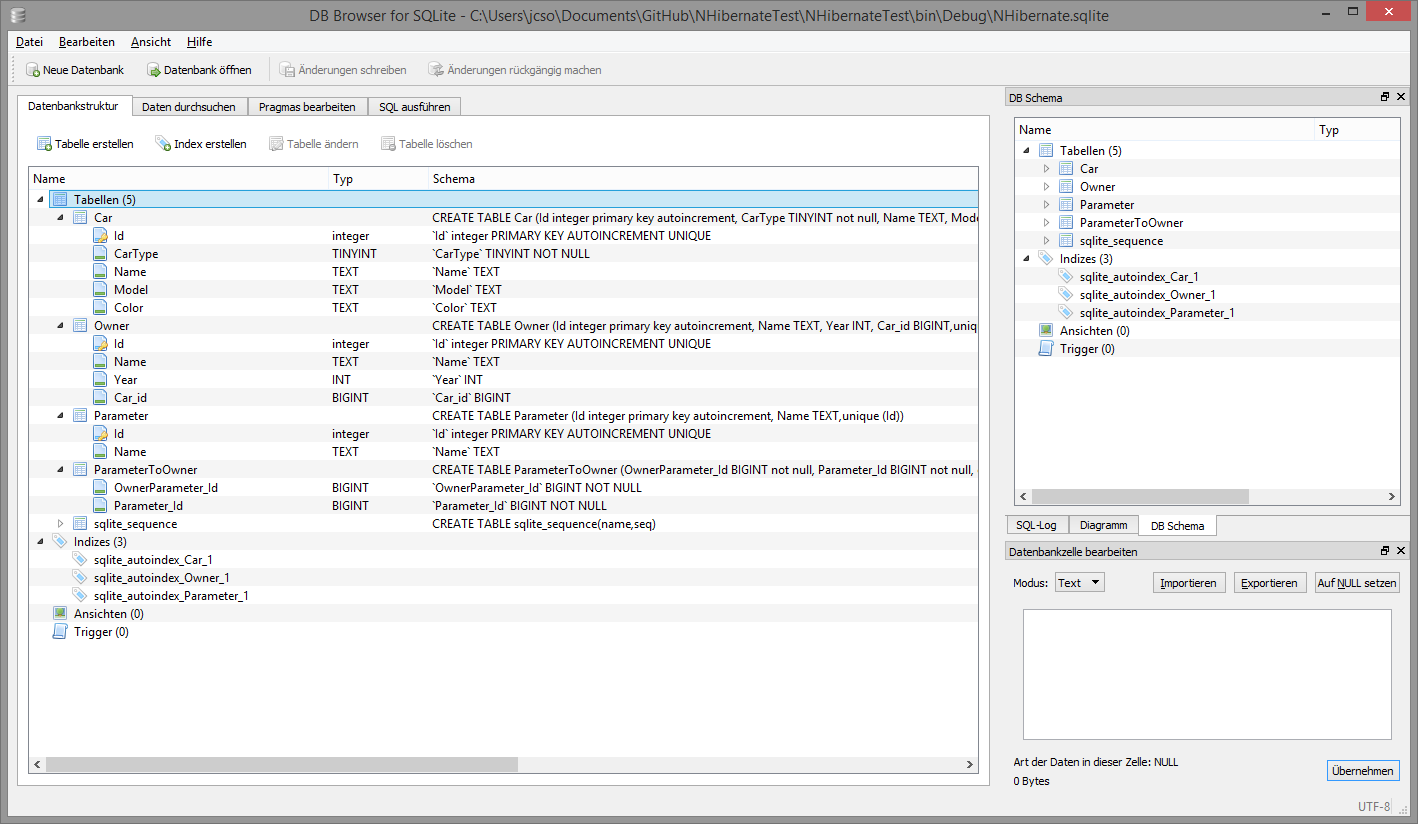The height and width of the screenshot is (824, 1418).
Task: Click the Übernehmen button
Action: tap(1363, 771)
